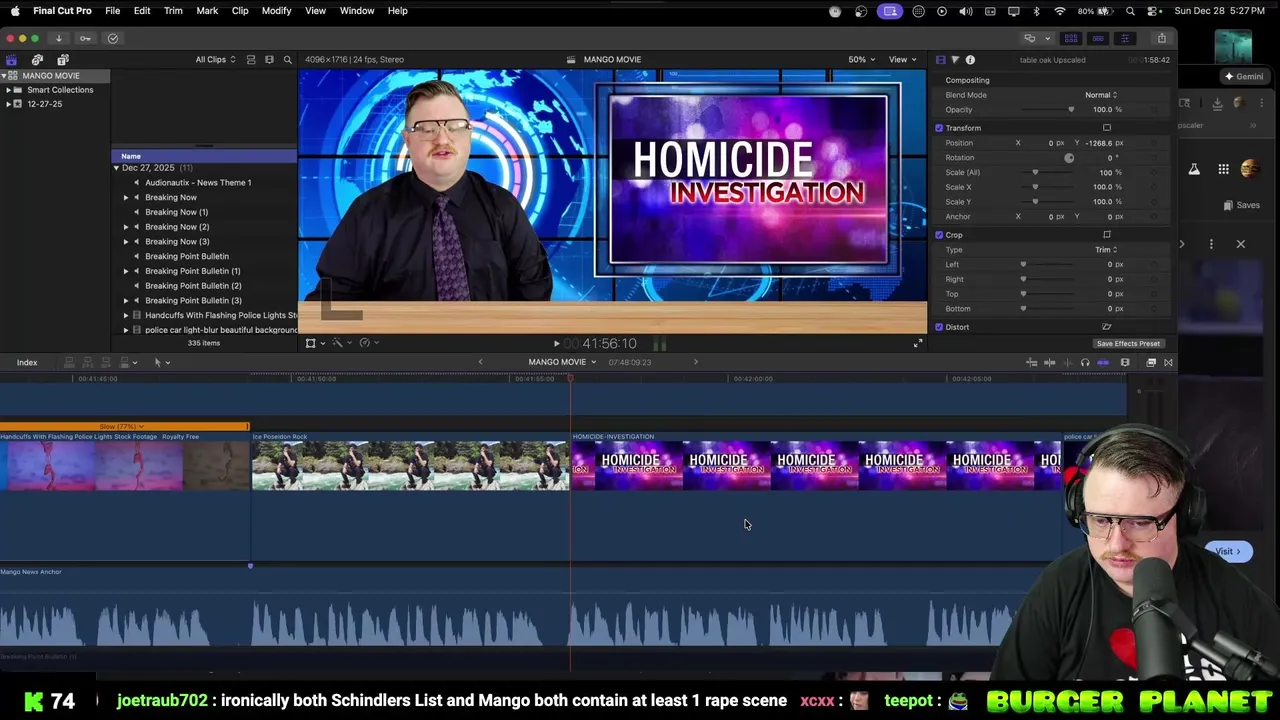Click Crop onscreen controls icon

pos(1106,235)
